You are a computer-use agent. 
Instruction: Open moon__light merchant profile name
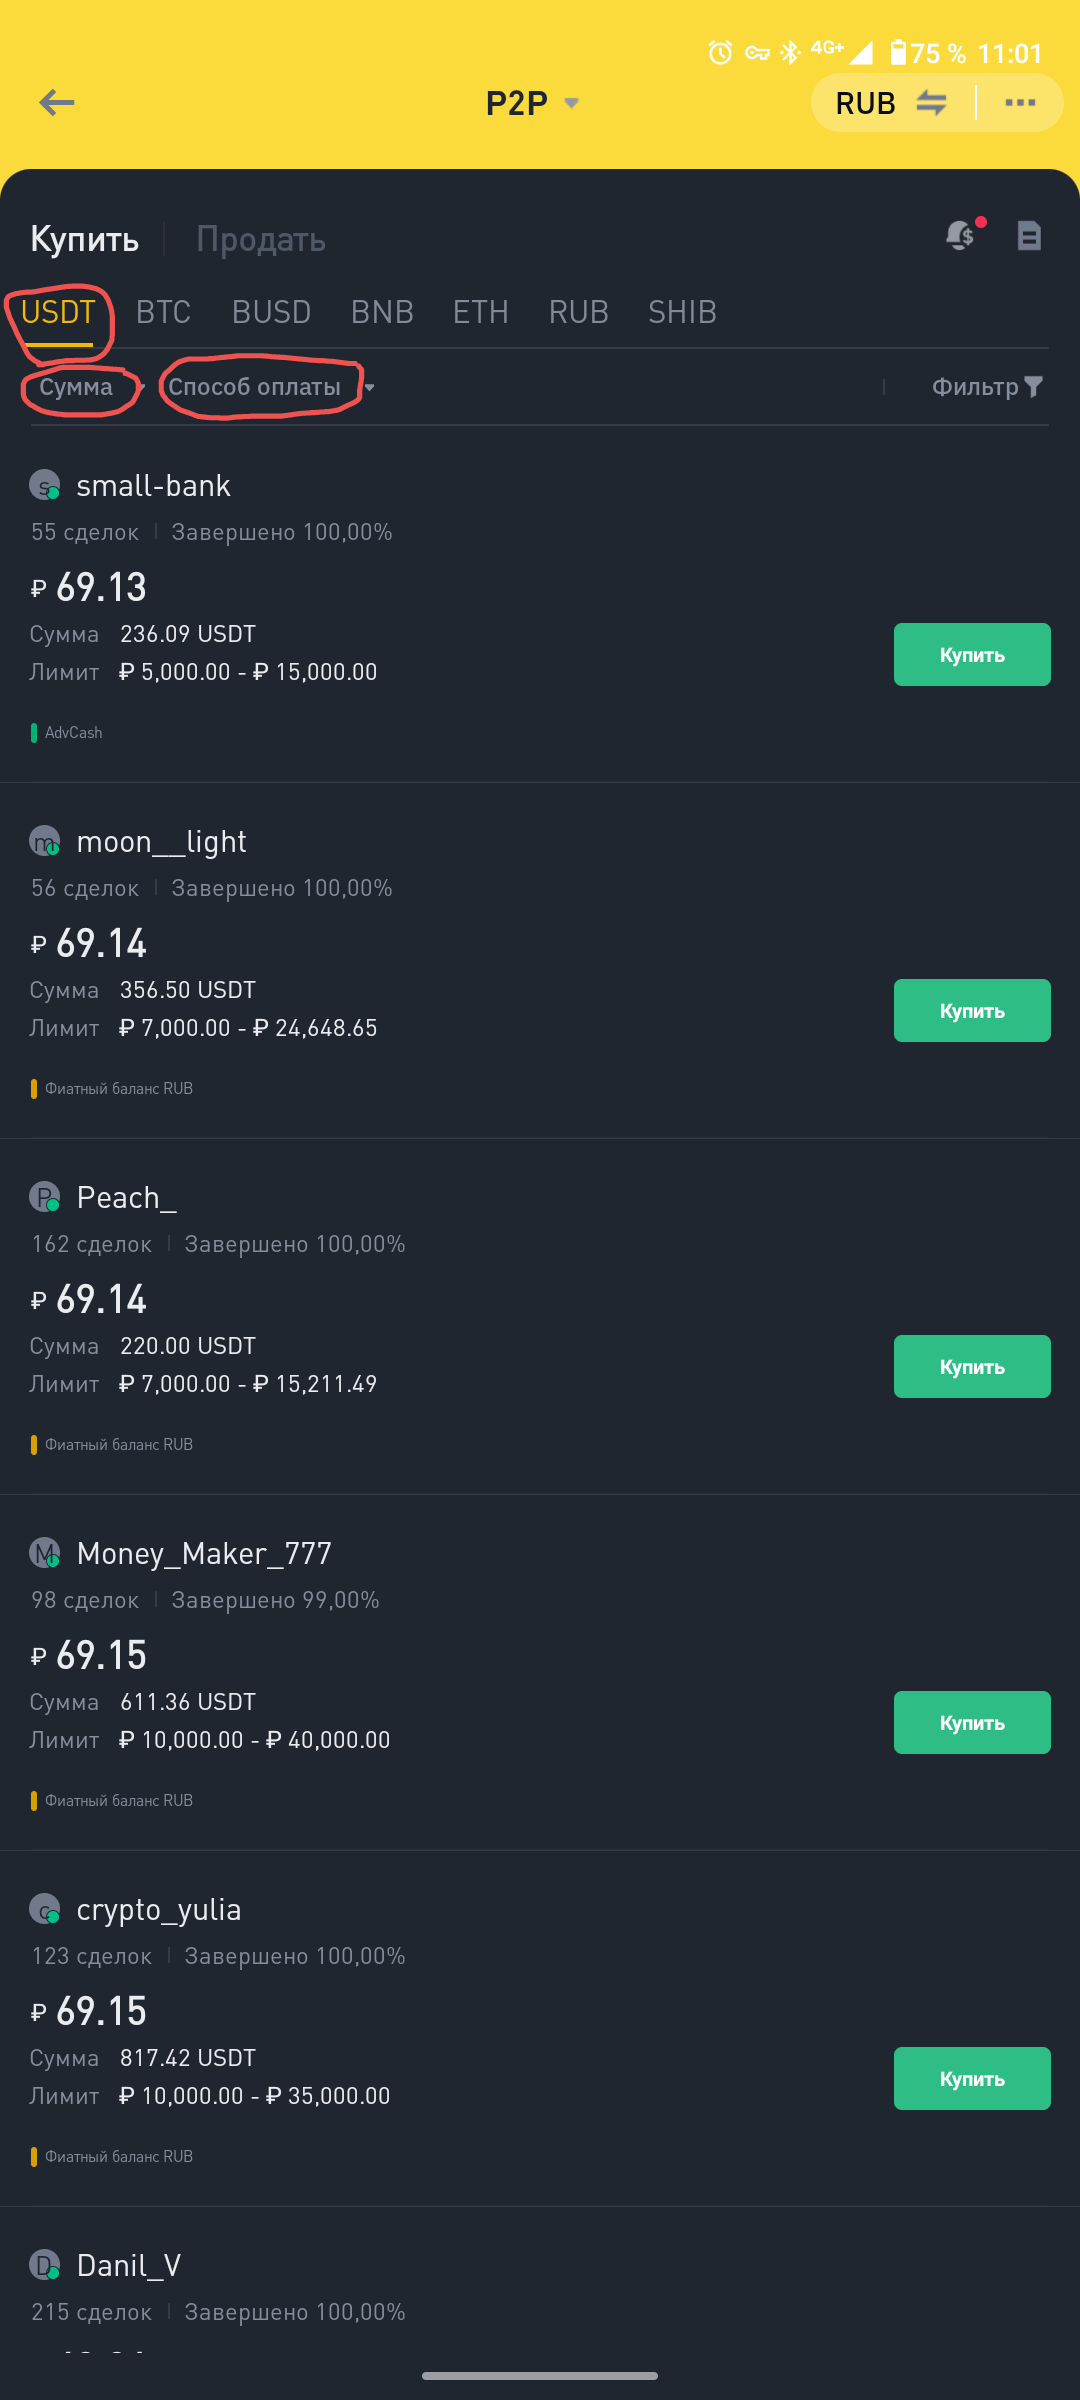[x=161, y=842]
